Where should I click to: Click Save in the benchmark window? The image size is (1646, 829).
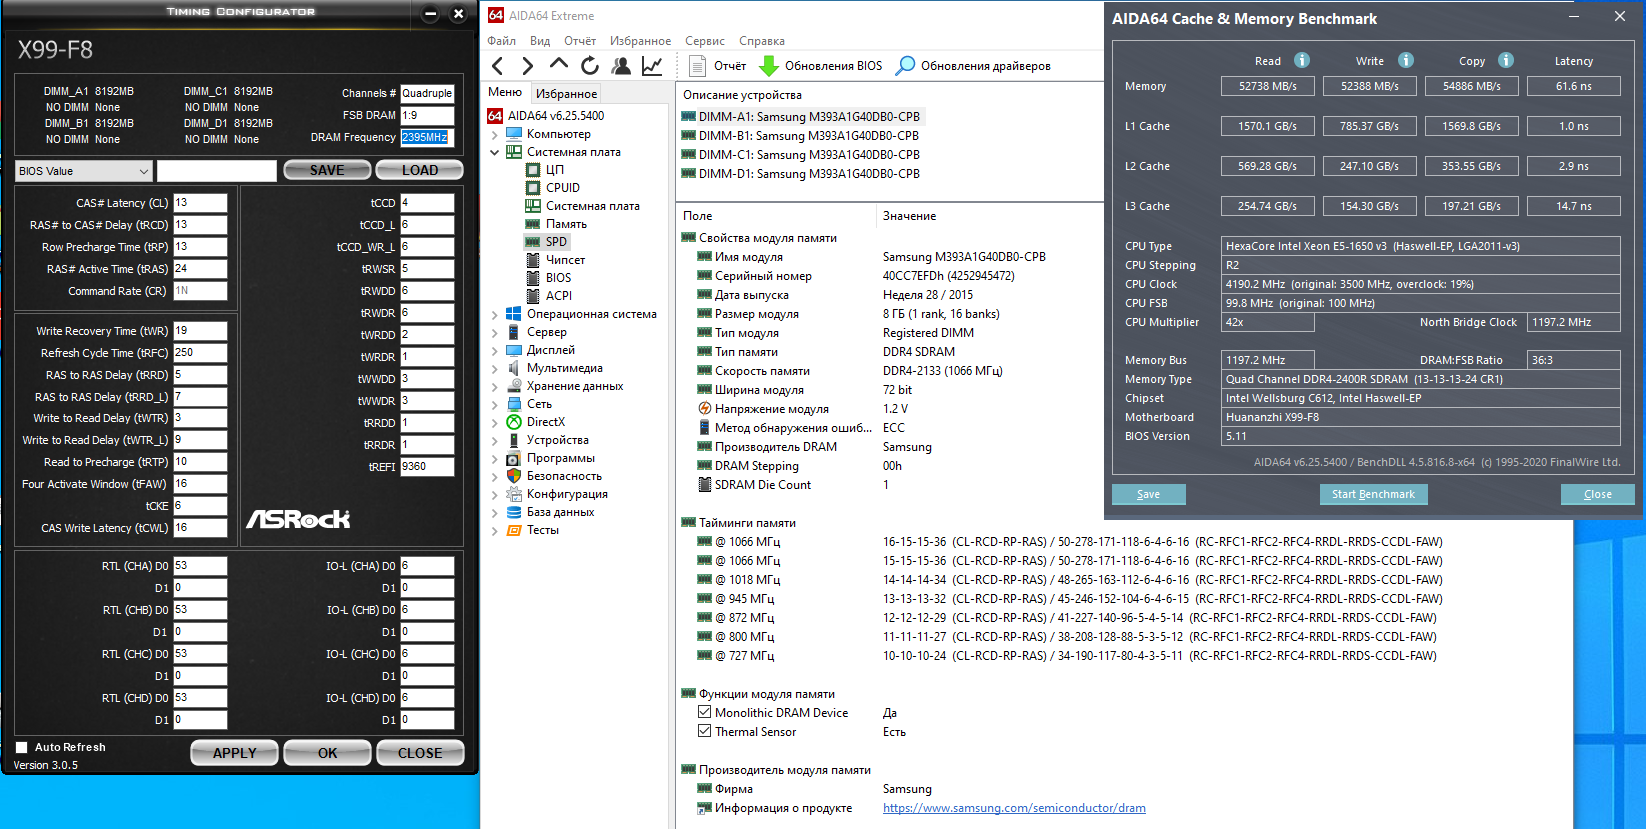coord(1148,494)
